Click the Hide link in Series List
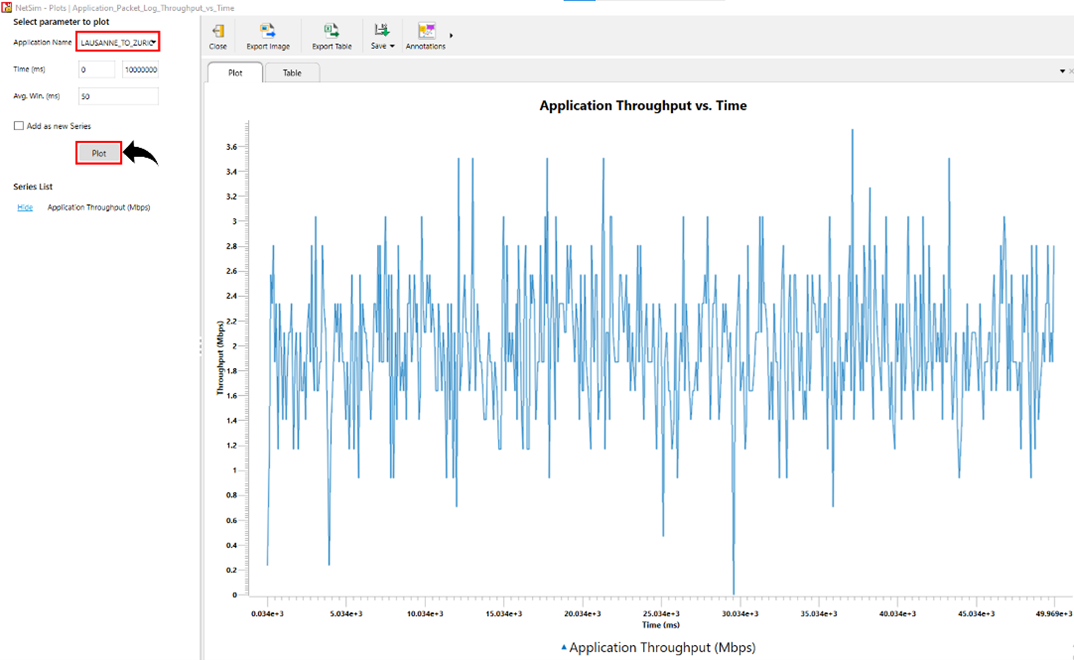The width and height of the screenshot is (1074, 660). pos(25,207)
